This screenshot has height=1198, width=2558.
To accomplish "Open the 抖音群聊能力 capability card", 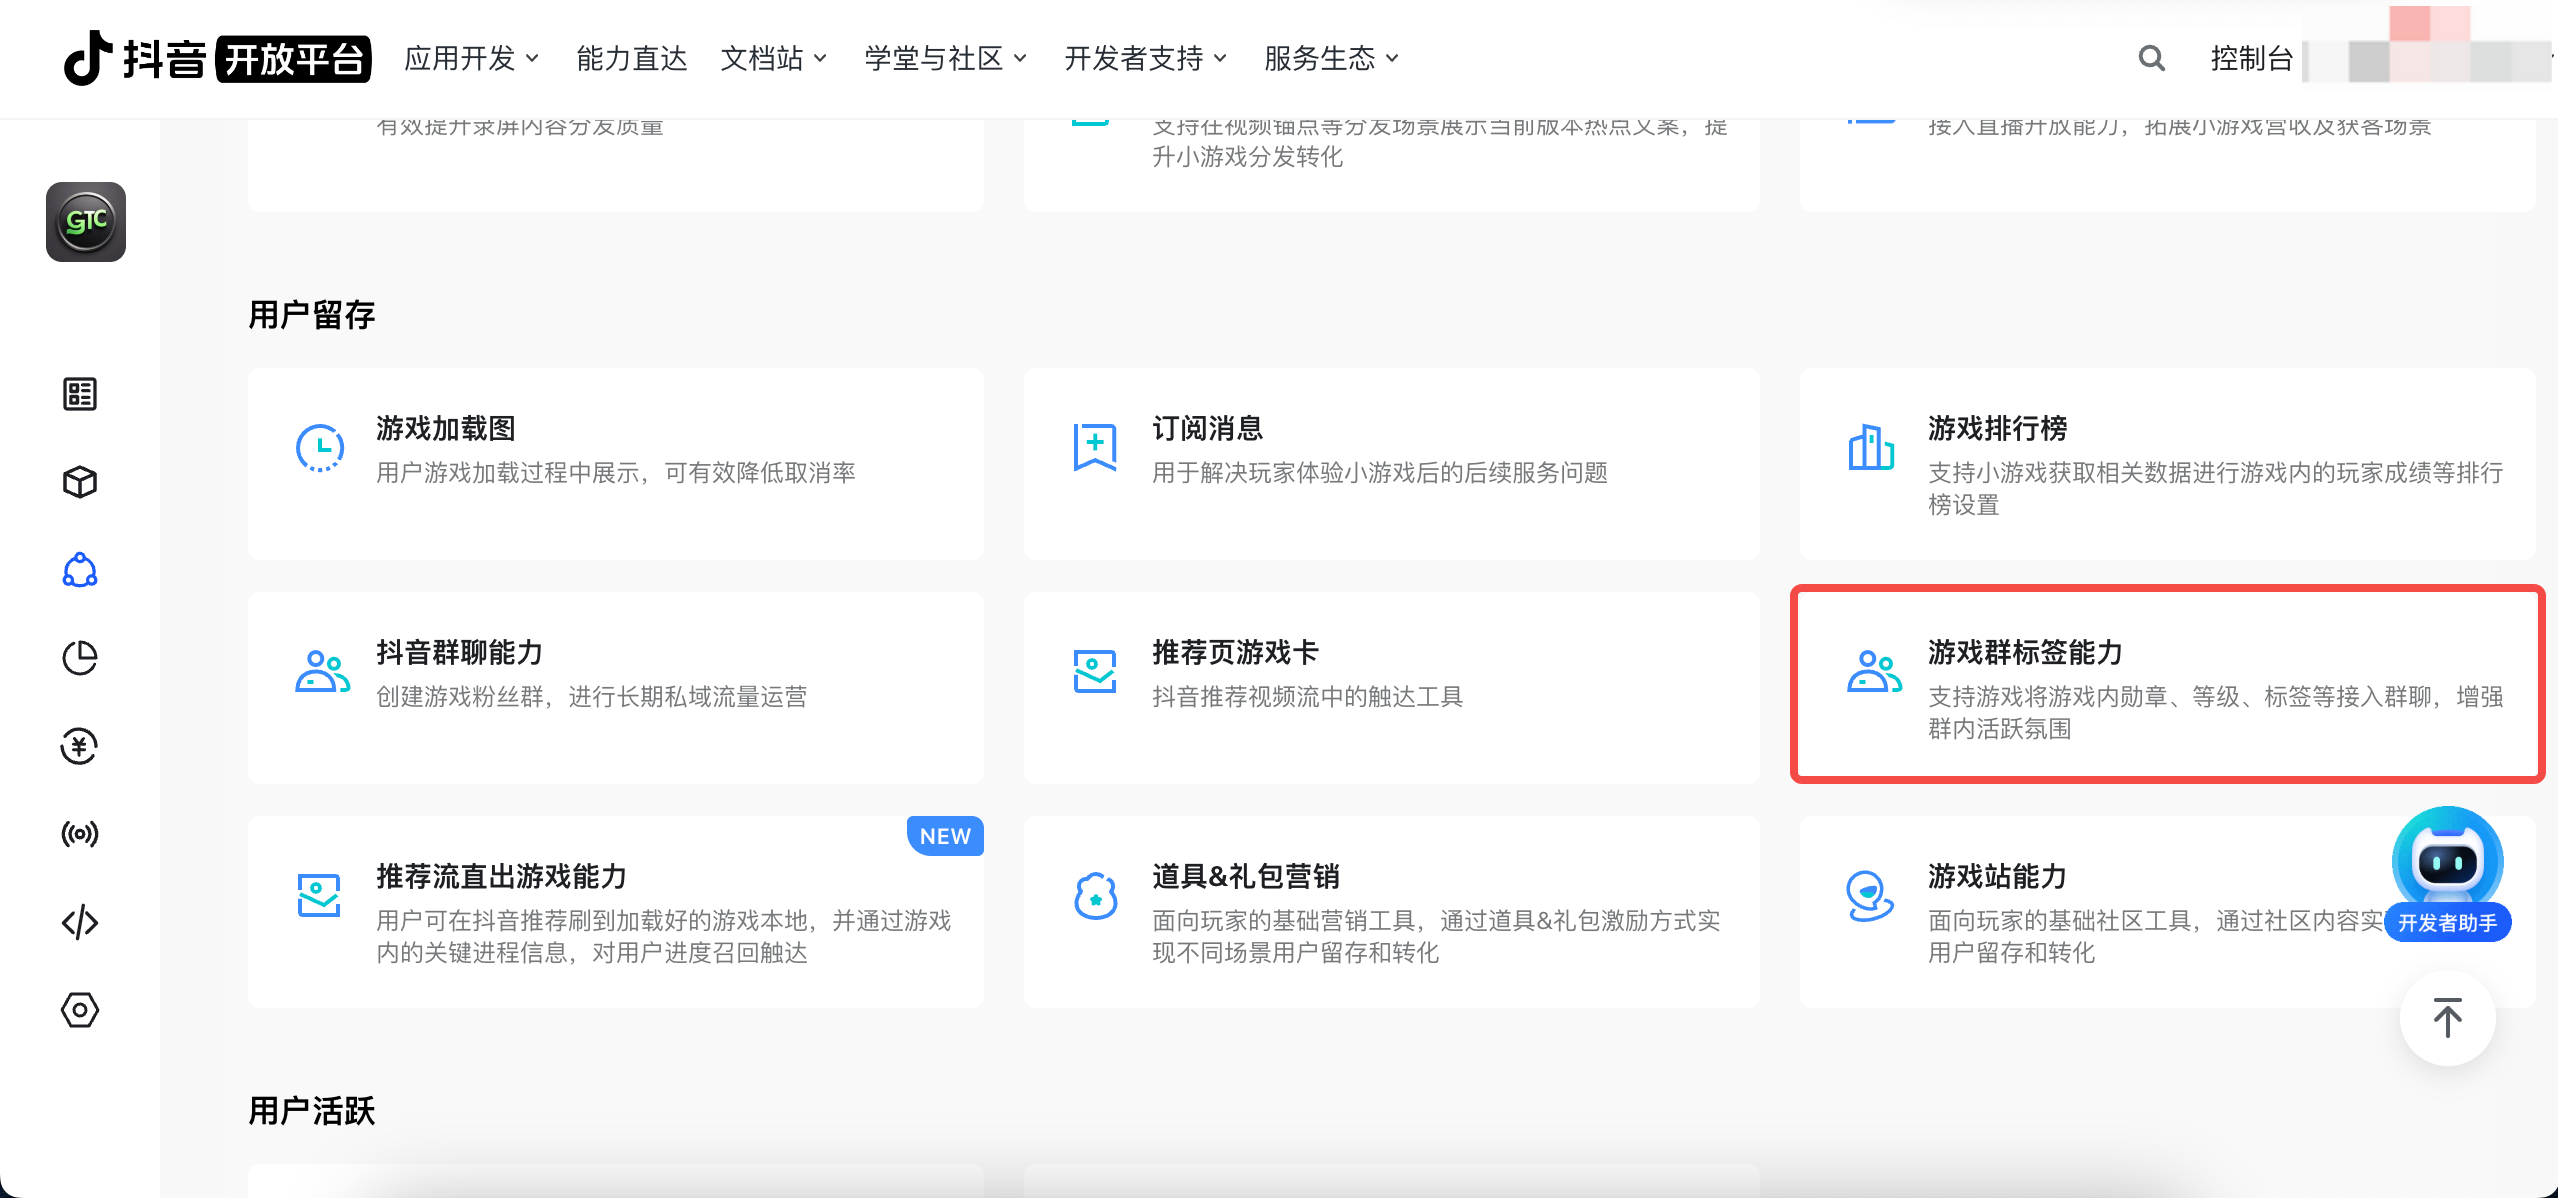I will click(616, 688).
